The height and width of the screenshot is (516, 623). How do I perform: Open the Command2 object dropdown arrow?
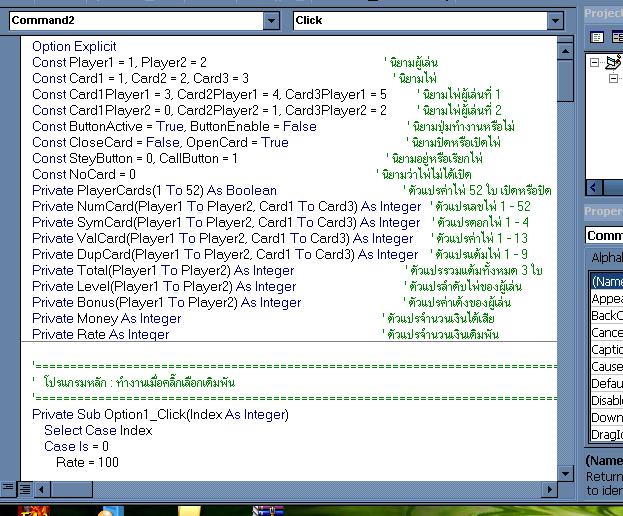point(271,20)
